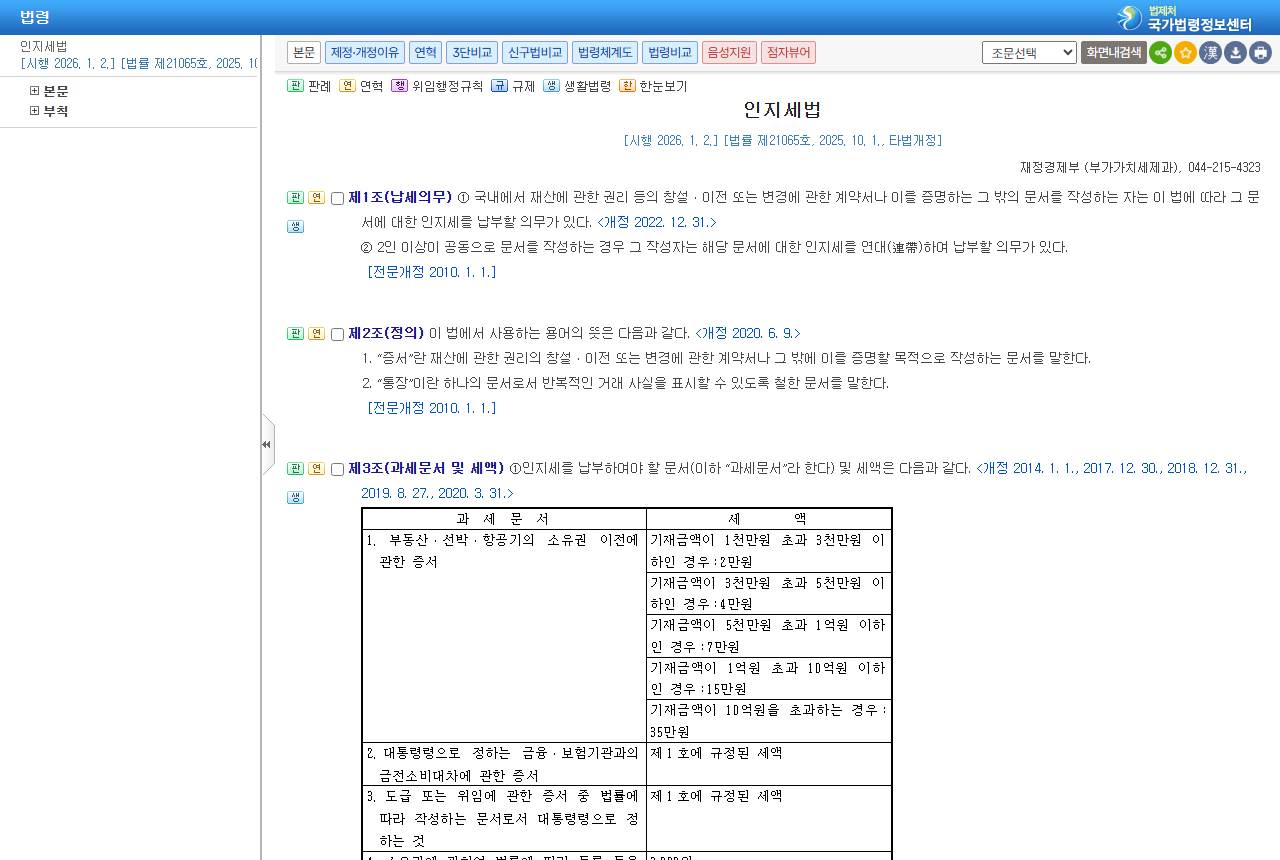Image resolution: width=1280 pixels, height=860 pixels.
Task: Click the 한눈보기 (한) legend icon
Action: [627, 86]
